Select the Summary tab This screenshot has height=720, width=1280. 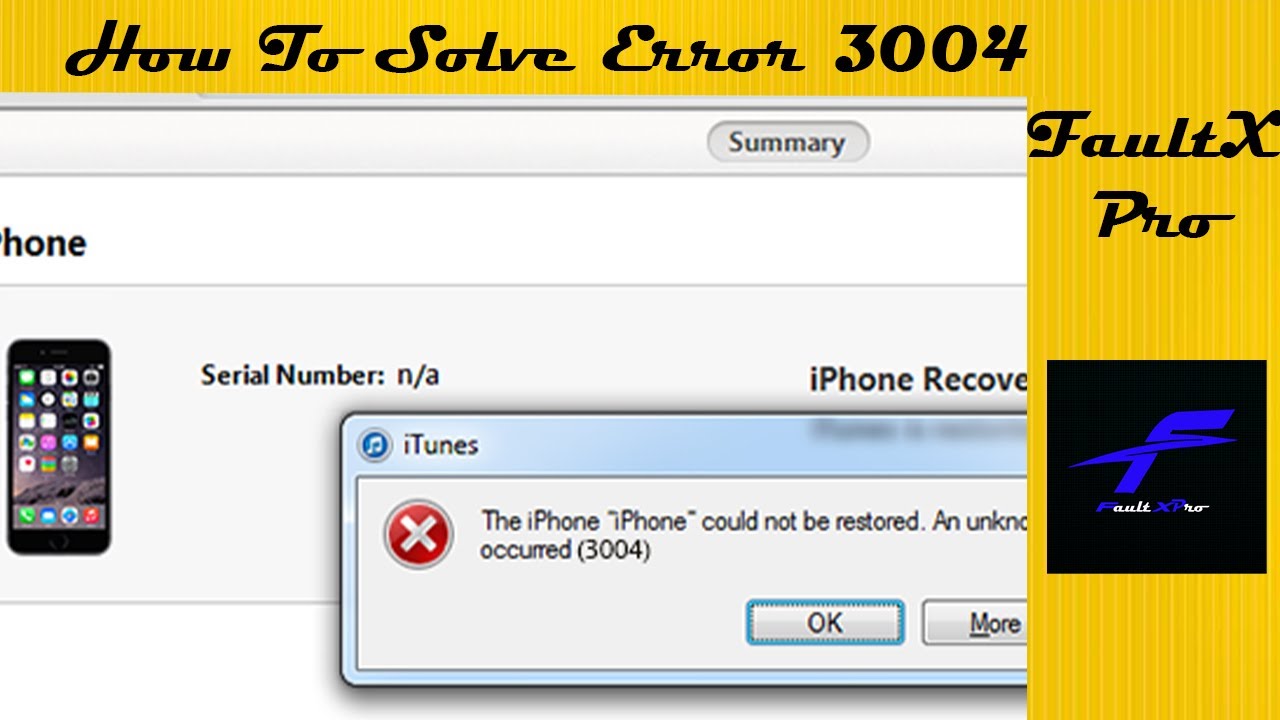787,143
